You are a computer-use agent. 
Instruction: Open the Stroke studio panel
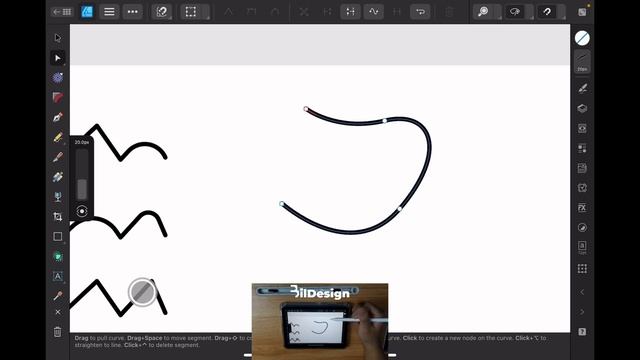582,62
